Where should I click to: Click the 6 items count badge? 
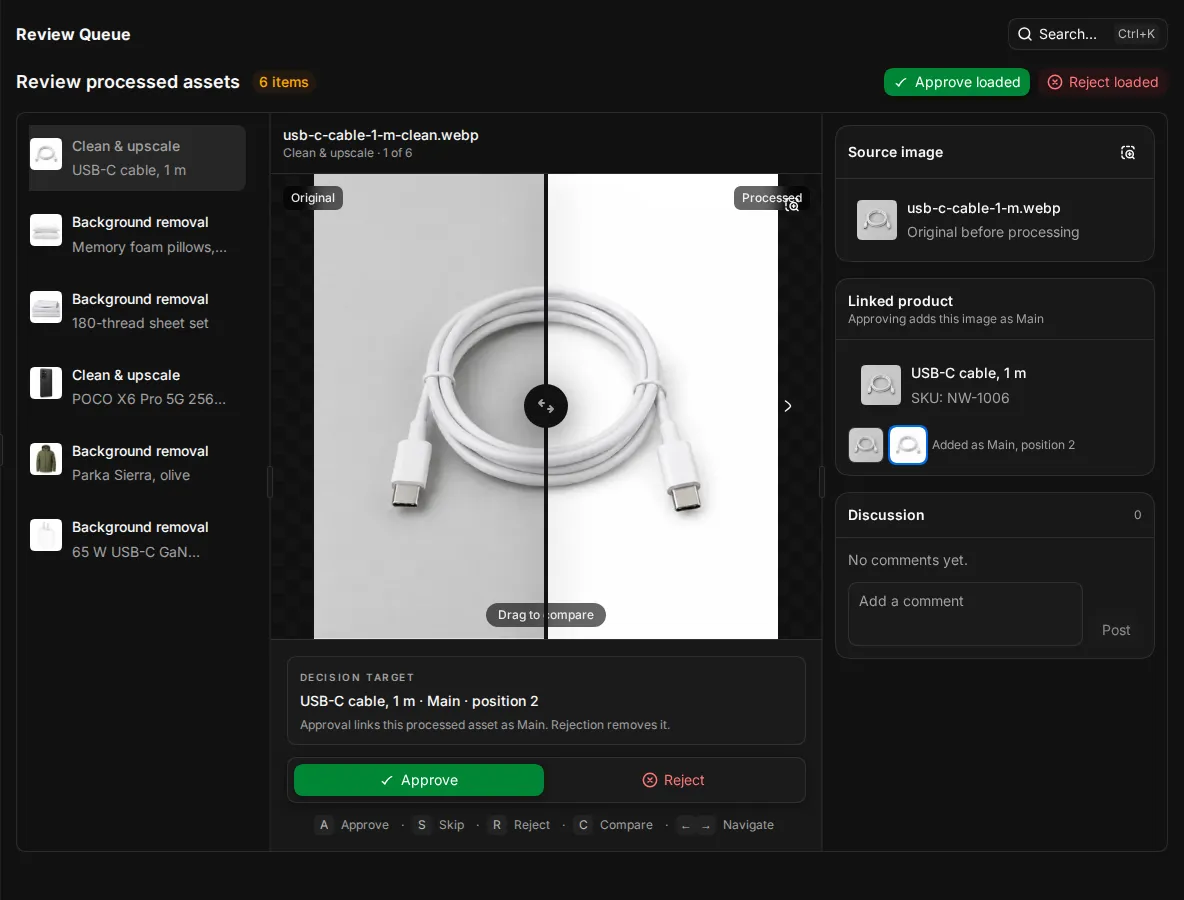click(283, 82)
